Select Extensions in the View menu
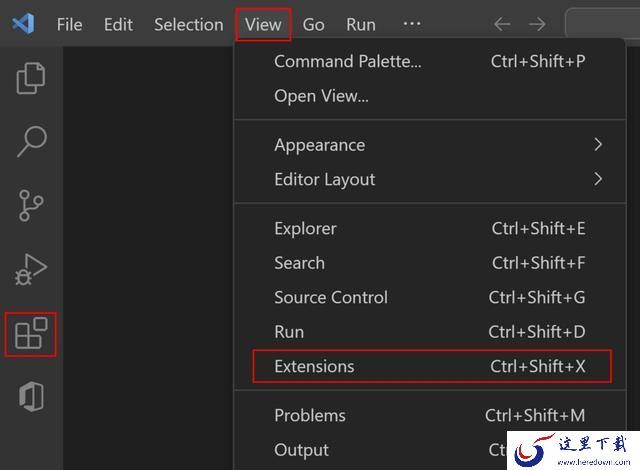Screen dimensions: 640x470 pyautogui.click(x=431, y=366)
